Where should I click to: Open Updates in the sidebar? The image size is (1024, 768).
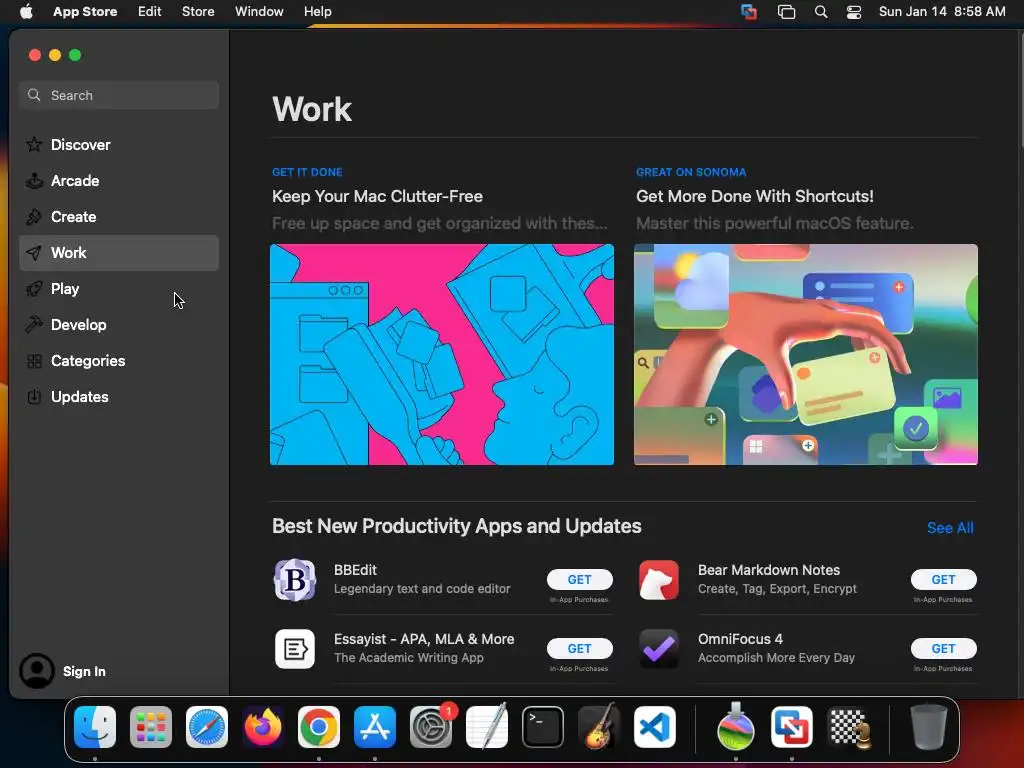[118, 396]
